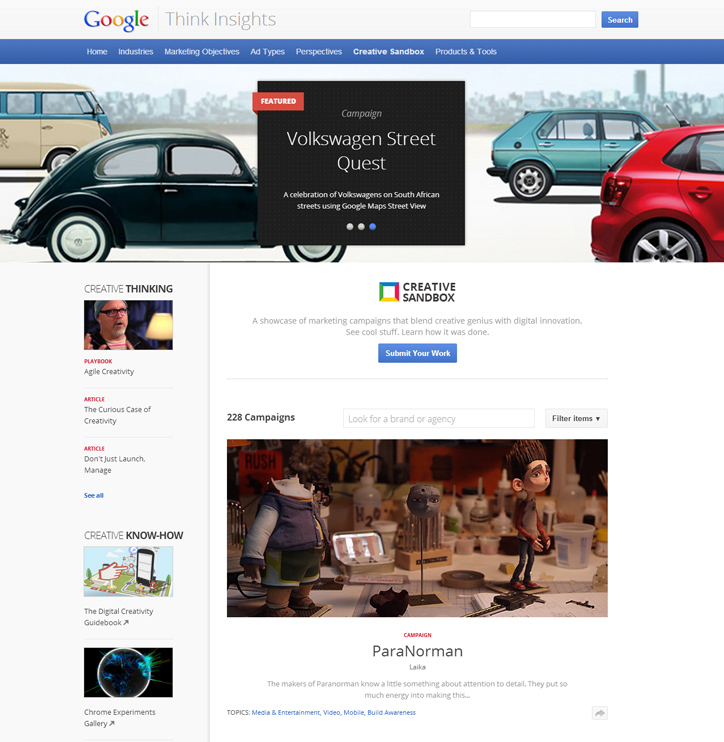Open the Digital Creativity Guidebook thumbnail
Viewport: 724px width, 742px height.
[x=128, y=572]
